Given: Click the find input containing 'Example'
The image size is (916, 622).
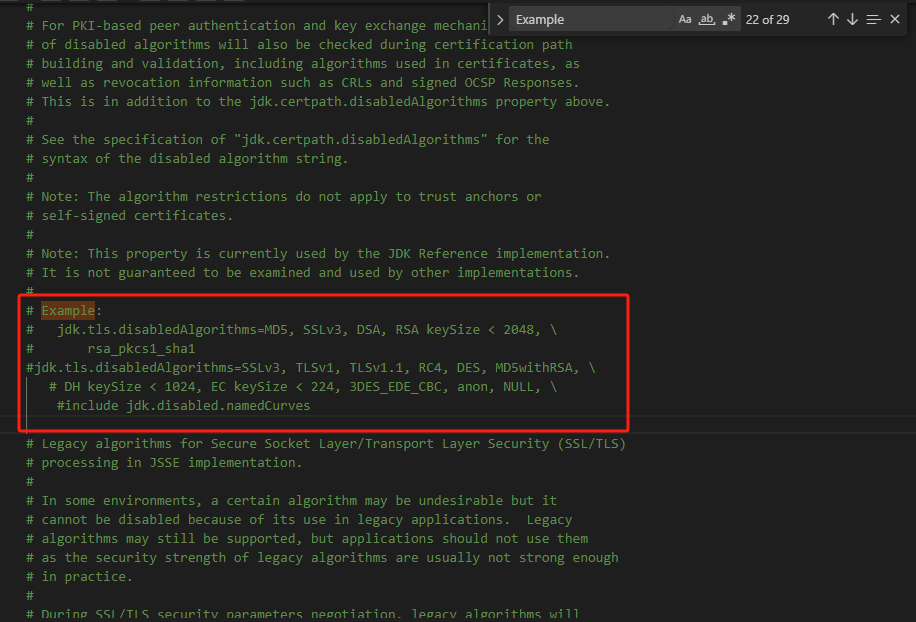Looking at the screenshot, I should pyautogui.click(x=590, y=19).
